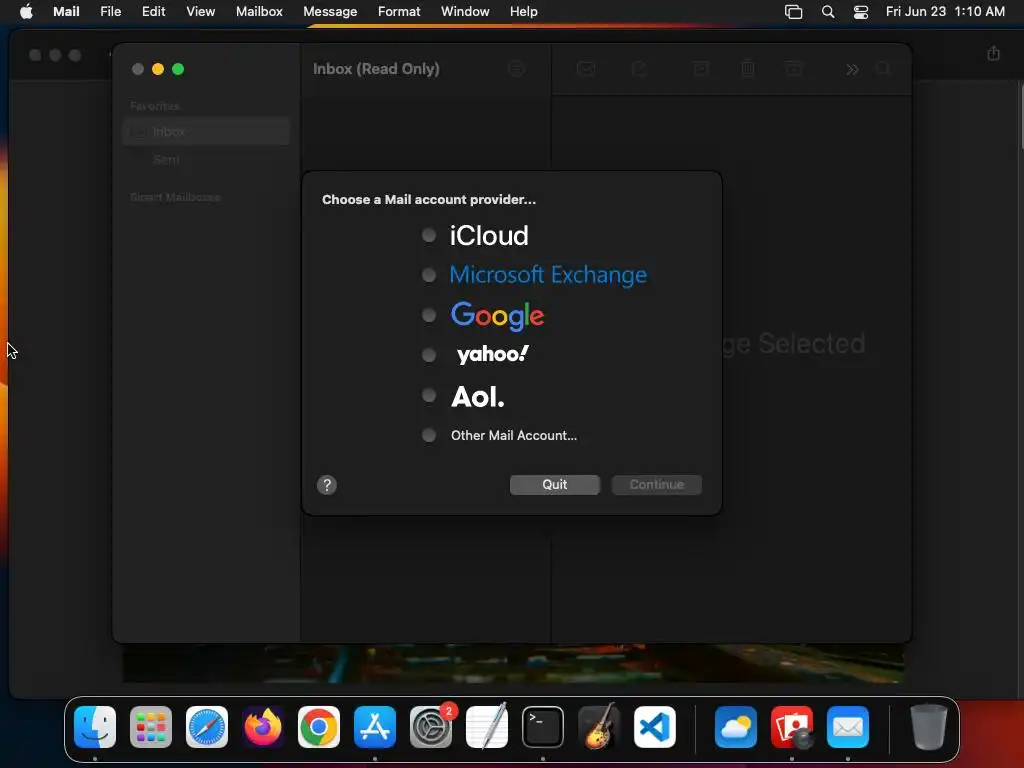1024x768 pixels.
Task: Choose the Aol. account option
Action: click(428, 395)
